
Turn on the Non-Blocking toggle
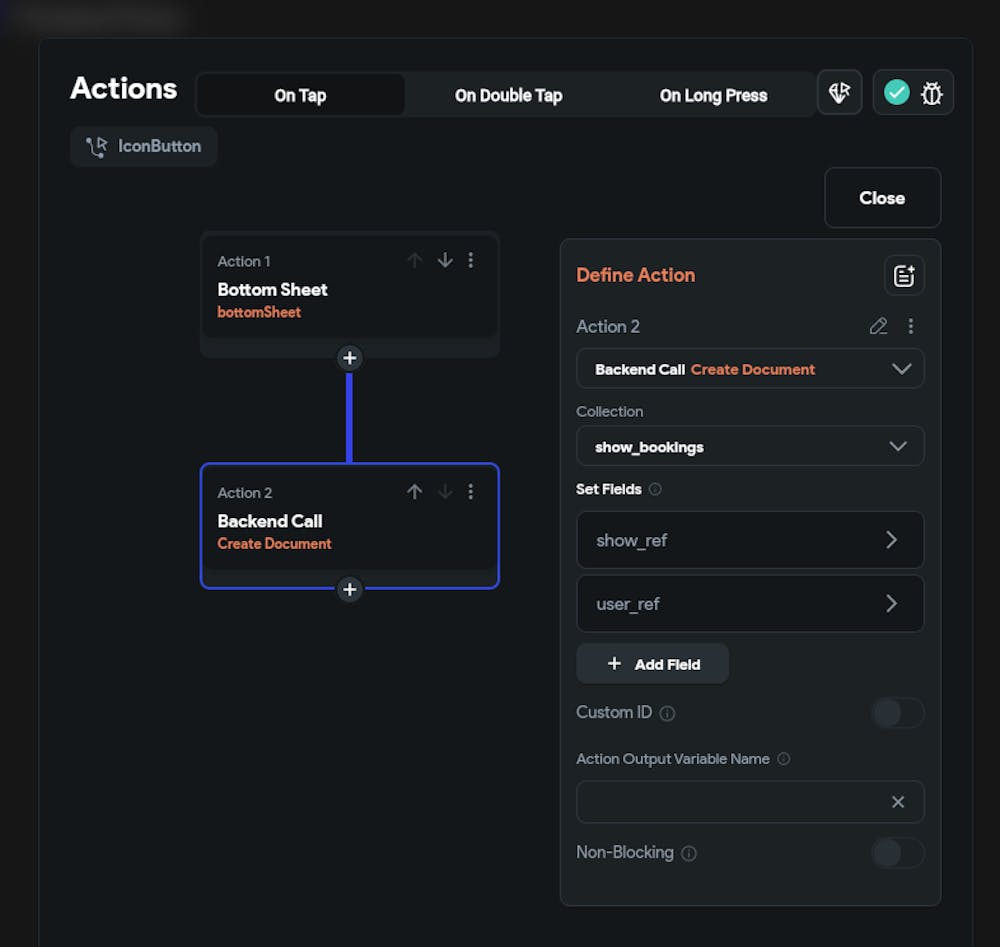(897, 853)
